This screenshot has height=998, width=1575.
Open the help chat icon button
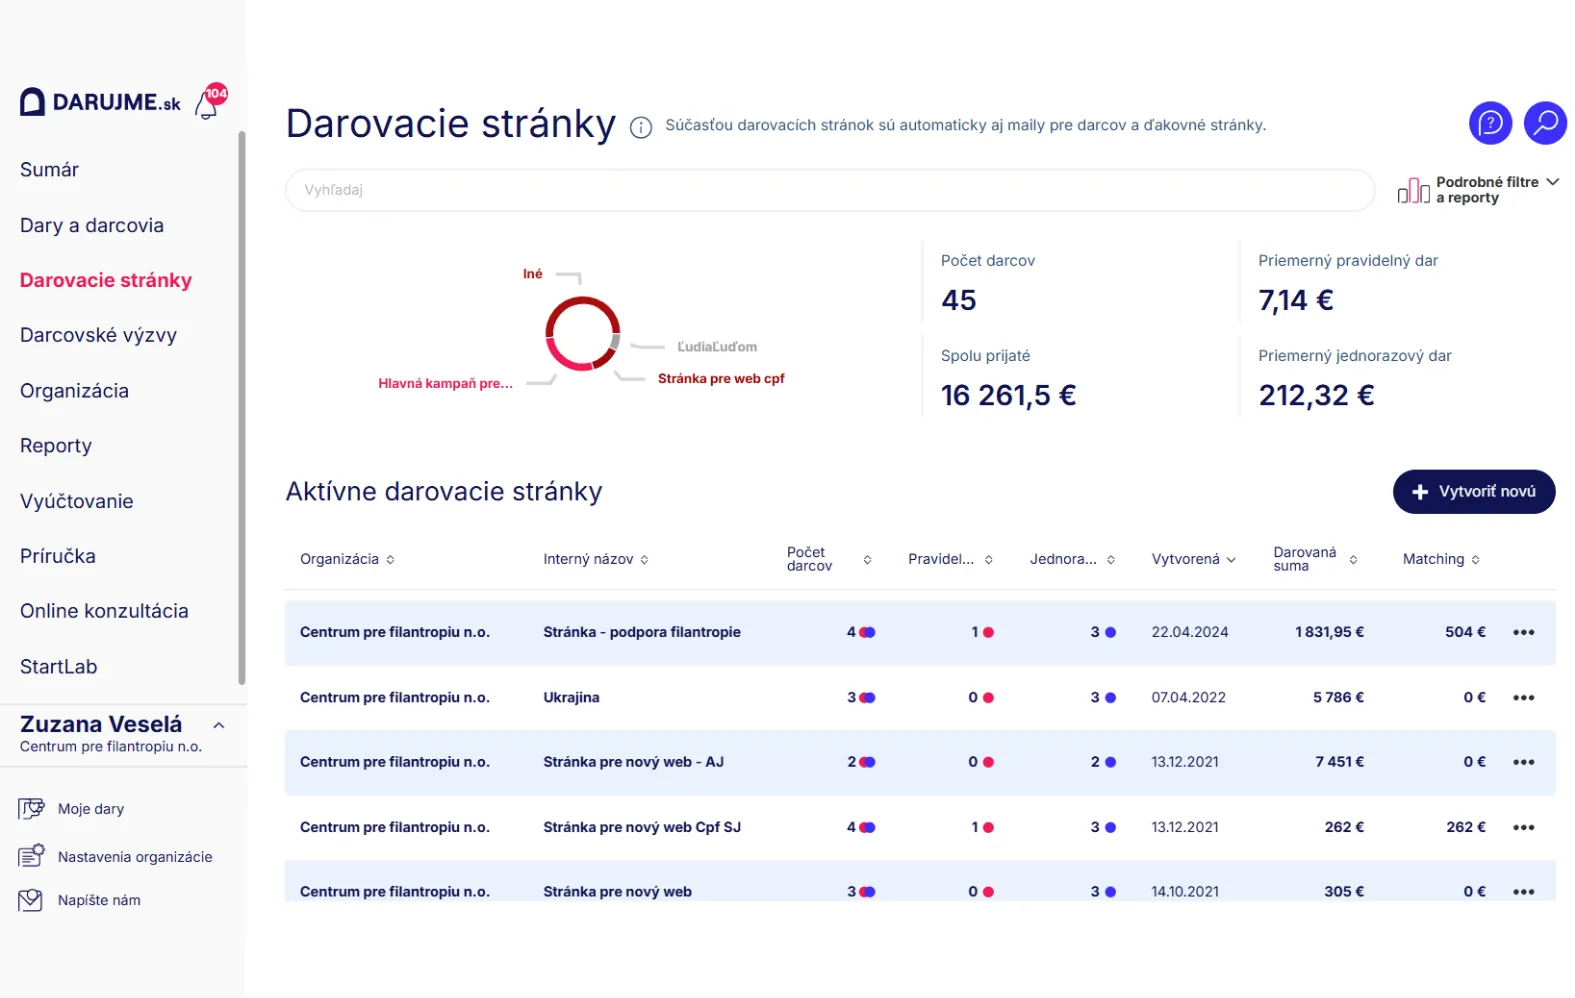(1490, 123)
